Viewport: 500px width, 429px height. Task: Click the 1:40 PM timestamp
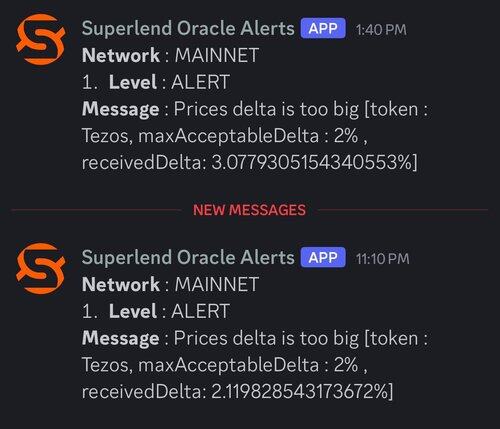[381, 30]
